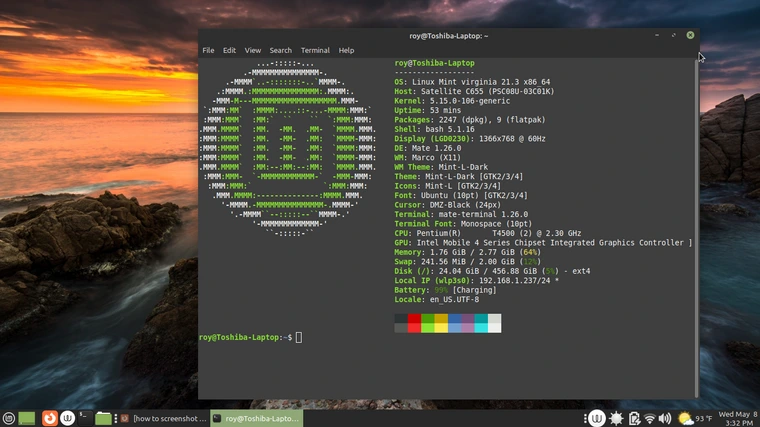This screenshot has width=760, height=427.
Task: Open the brightness applet in tray
Action: click(x=616, y=418)
